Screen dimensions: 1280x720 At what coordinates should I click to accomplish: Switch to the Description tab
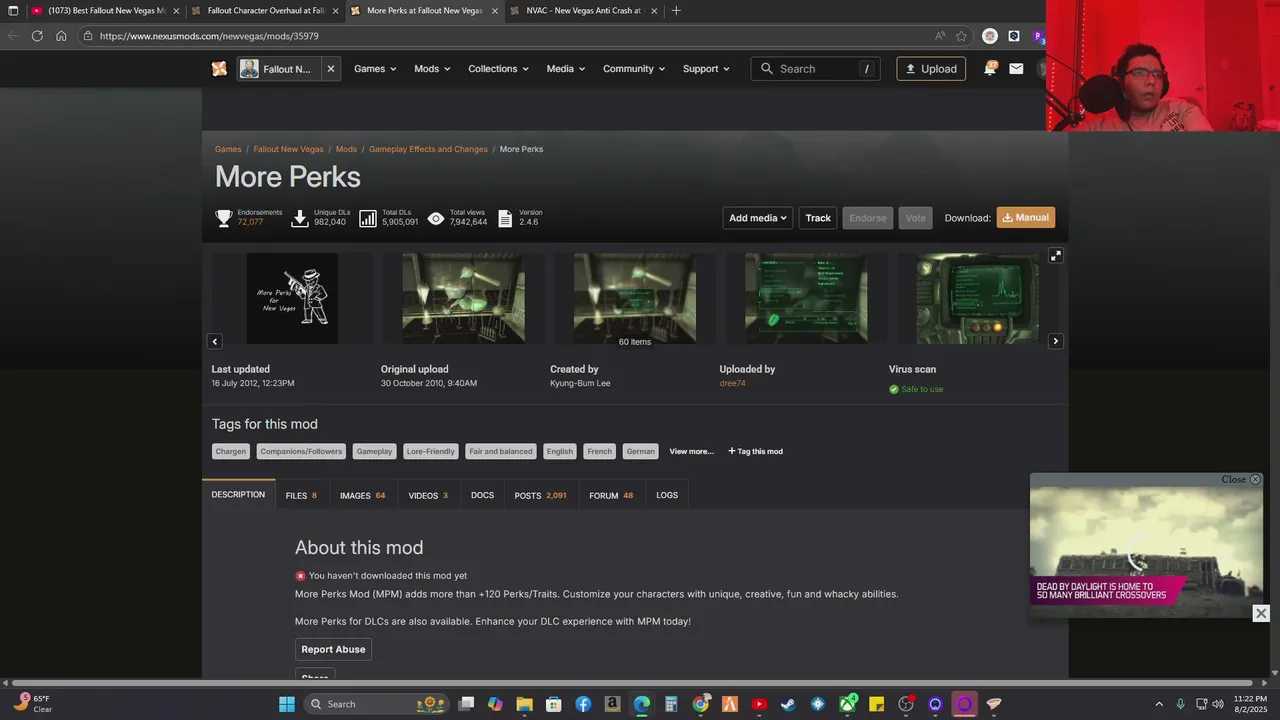238,495
